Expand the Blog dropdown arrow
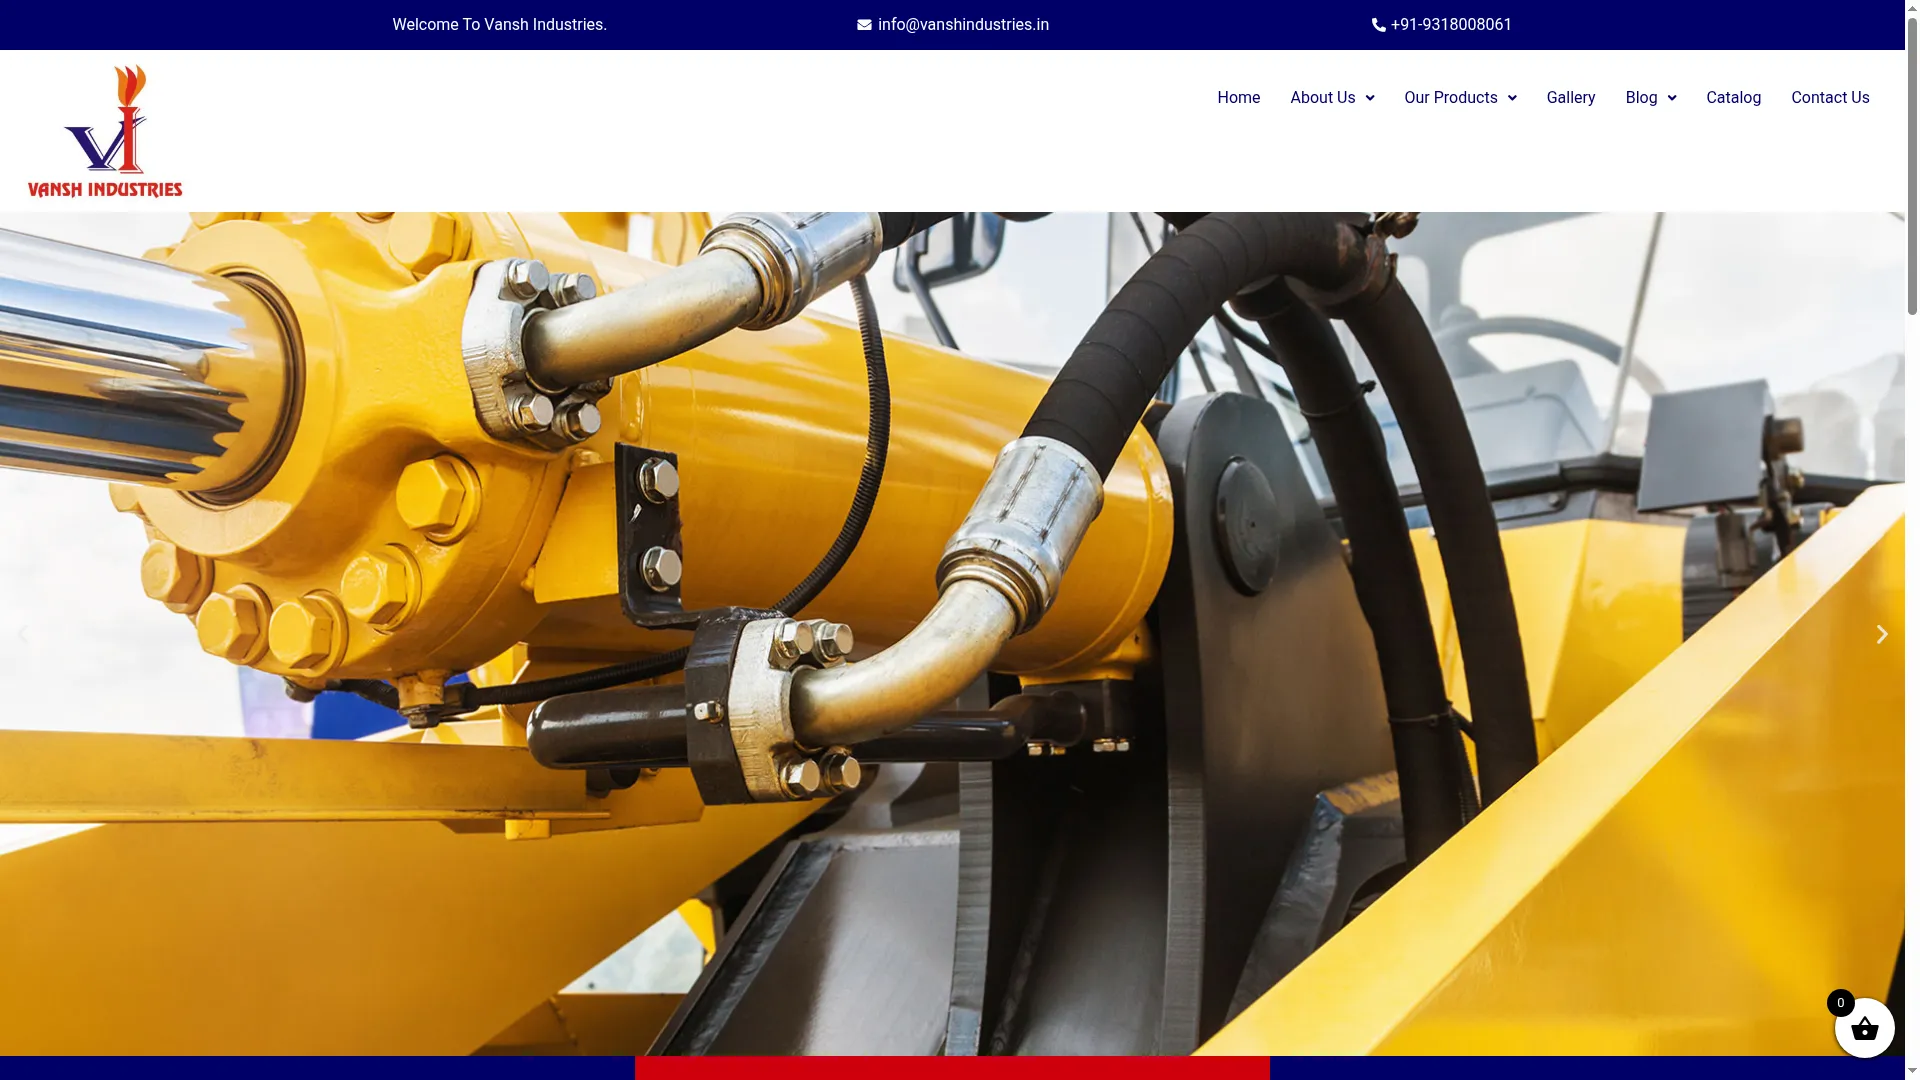 click(x=1672, y=98)
